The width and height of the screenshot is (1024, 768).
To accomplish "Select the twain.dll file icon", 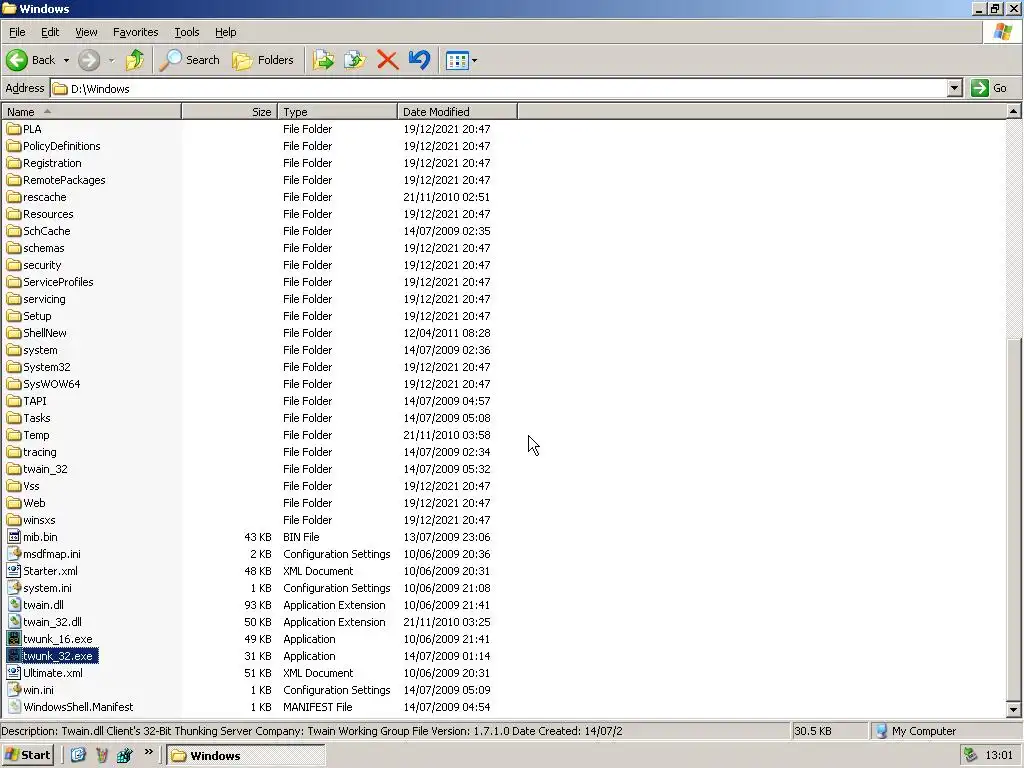I will [x=14, y=604].
